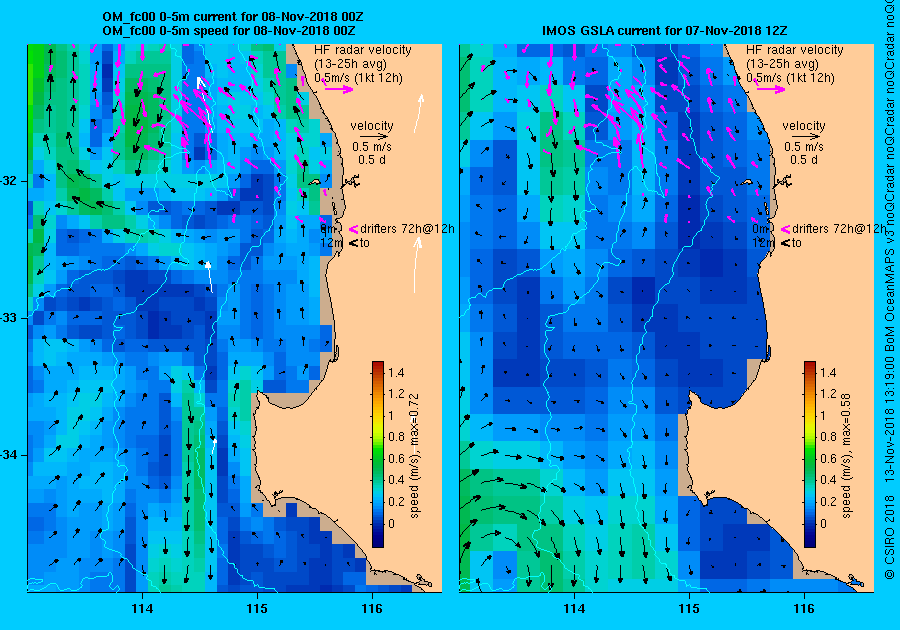Viewport: 900px width, 630px height.
Task: Click black velocity scale arrow in IMOS GSLA map
Action: coord(807,137)
